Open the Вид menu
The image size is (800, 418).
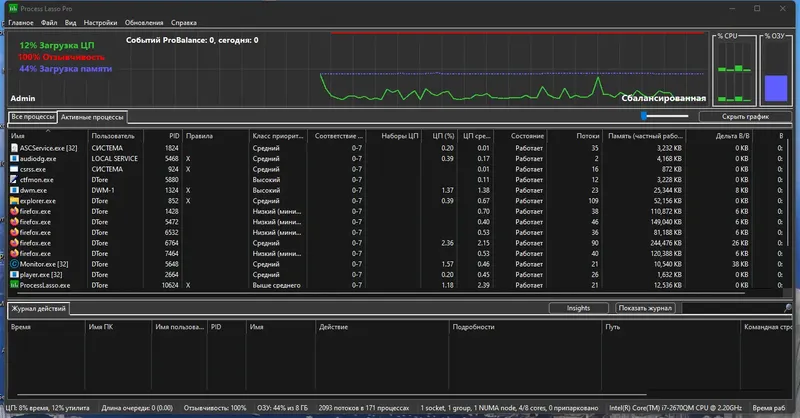(70, 22)
